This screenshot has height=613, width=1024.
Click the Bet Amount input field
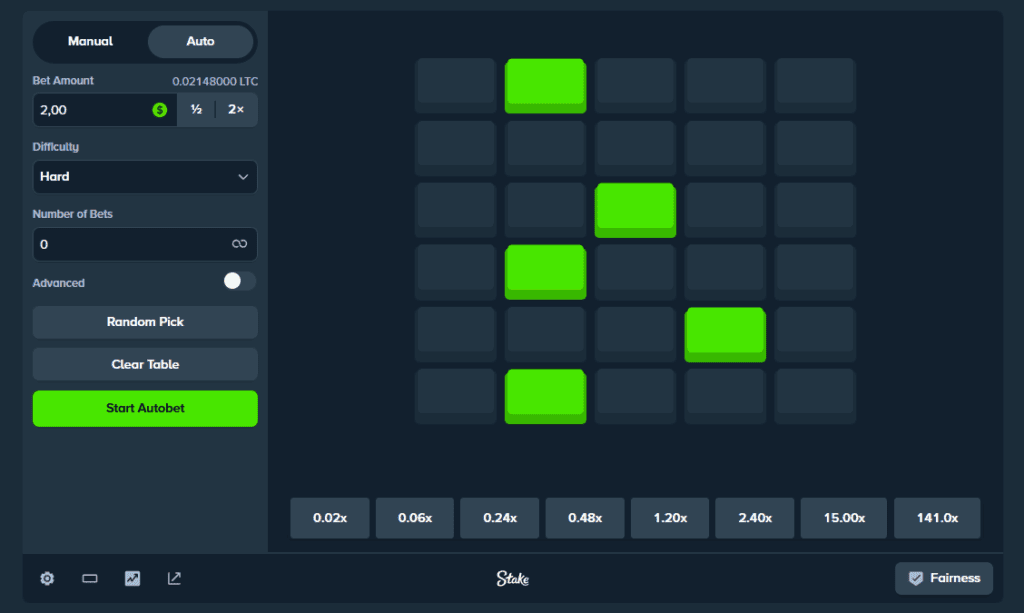click(92, 110)
